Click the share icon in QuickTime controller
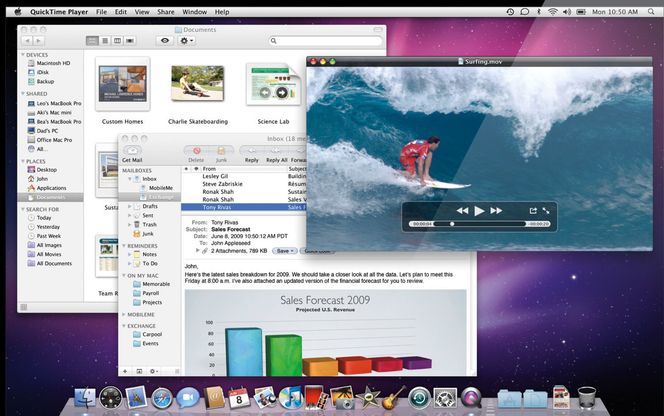Screen dimensions: 664x416 click(x=533, y=211)
